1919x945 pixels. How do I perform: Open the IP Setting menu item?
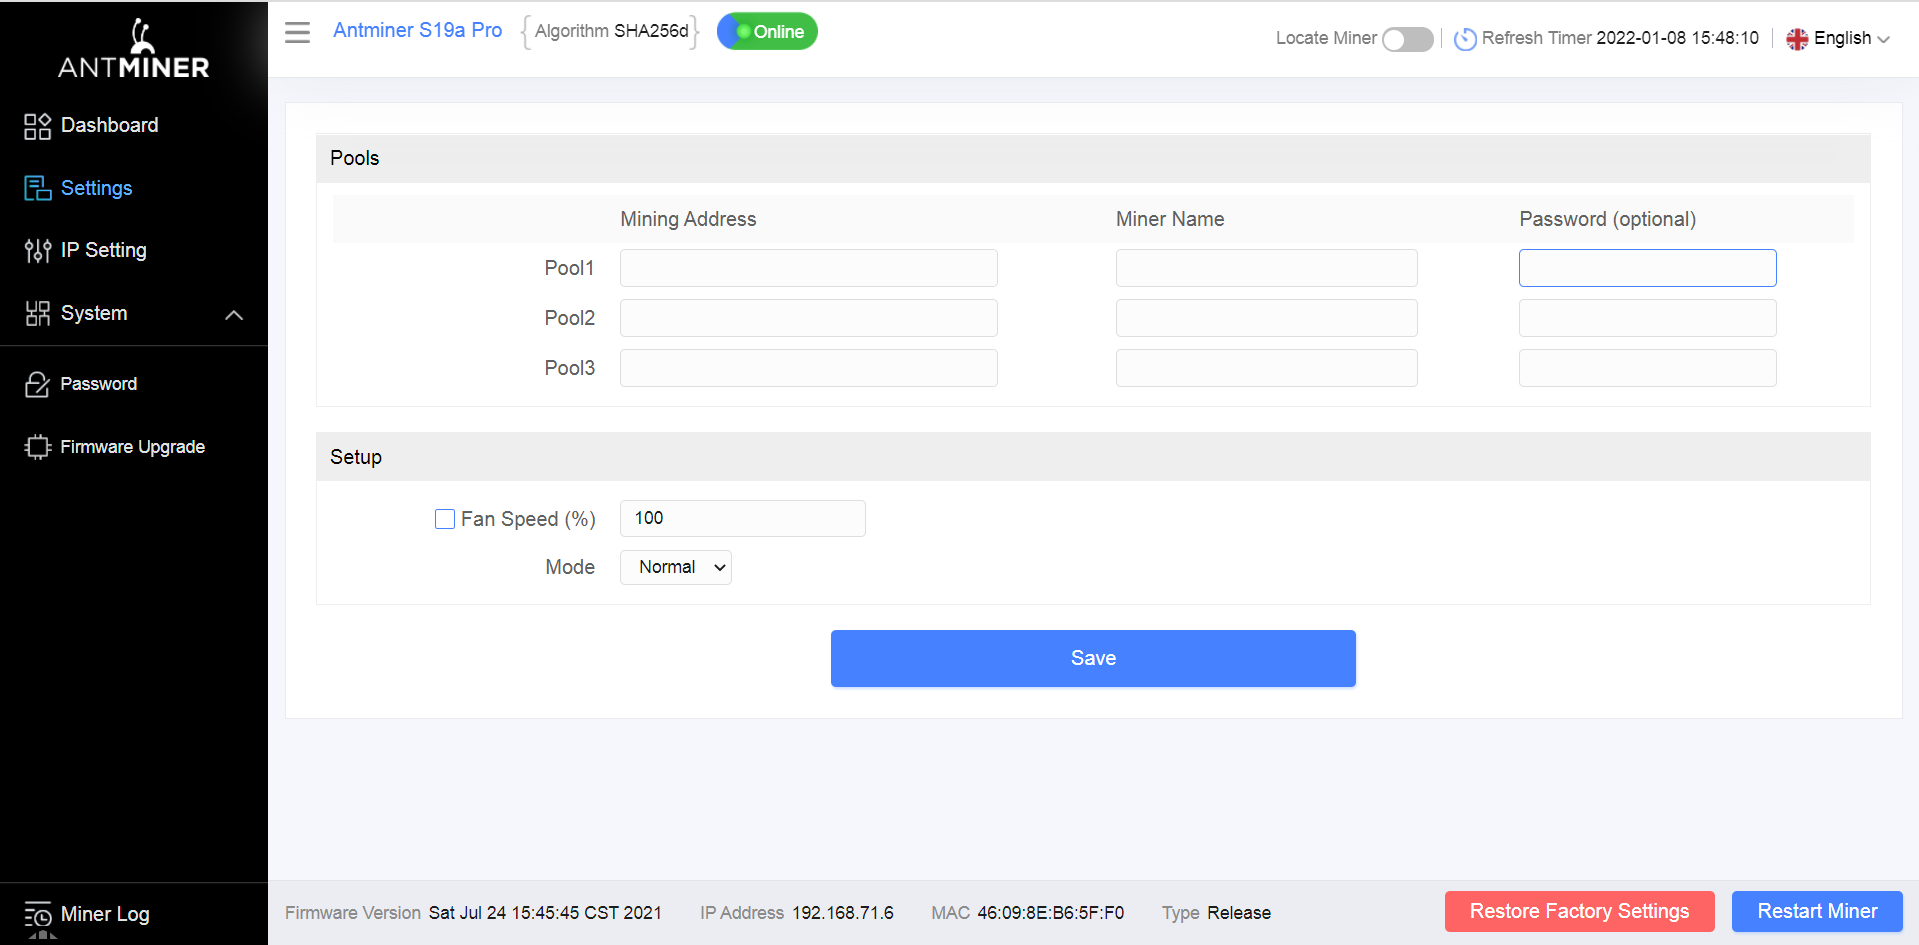(104, 250)
